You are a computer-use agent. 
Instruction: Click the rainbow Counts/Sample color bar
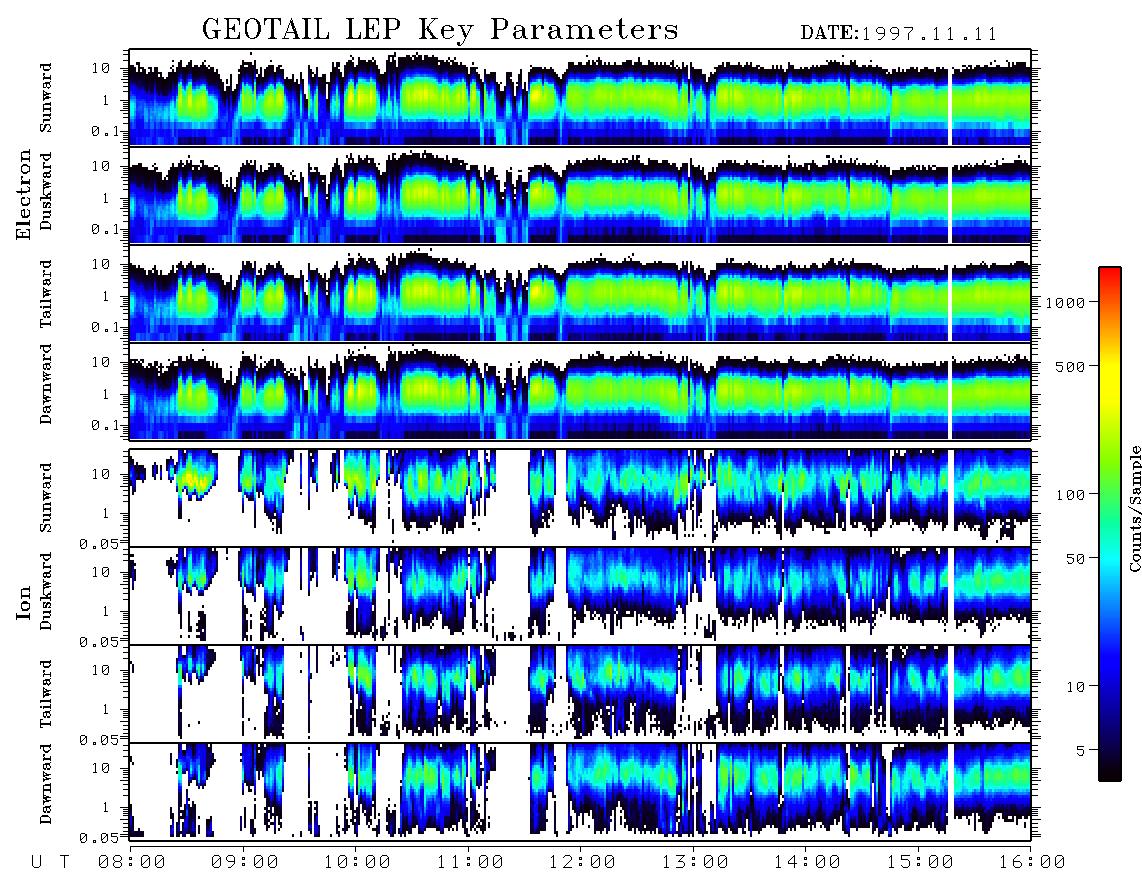(x=1110, y=524)
